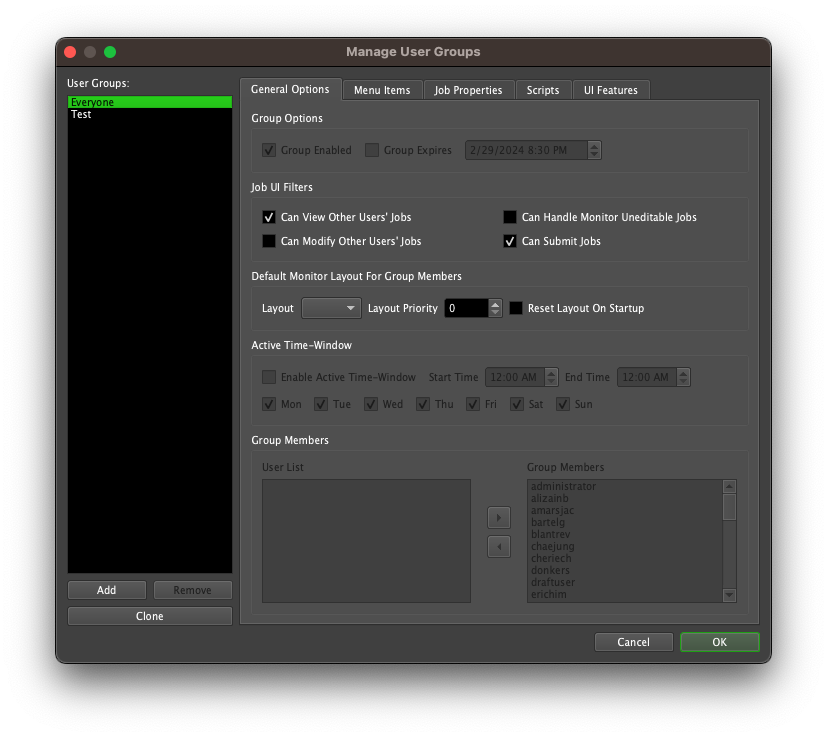827x737 pixels.
Task: Uncheck the Sat day checkbox
Action: [517, 404]
